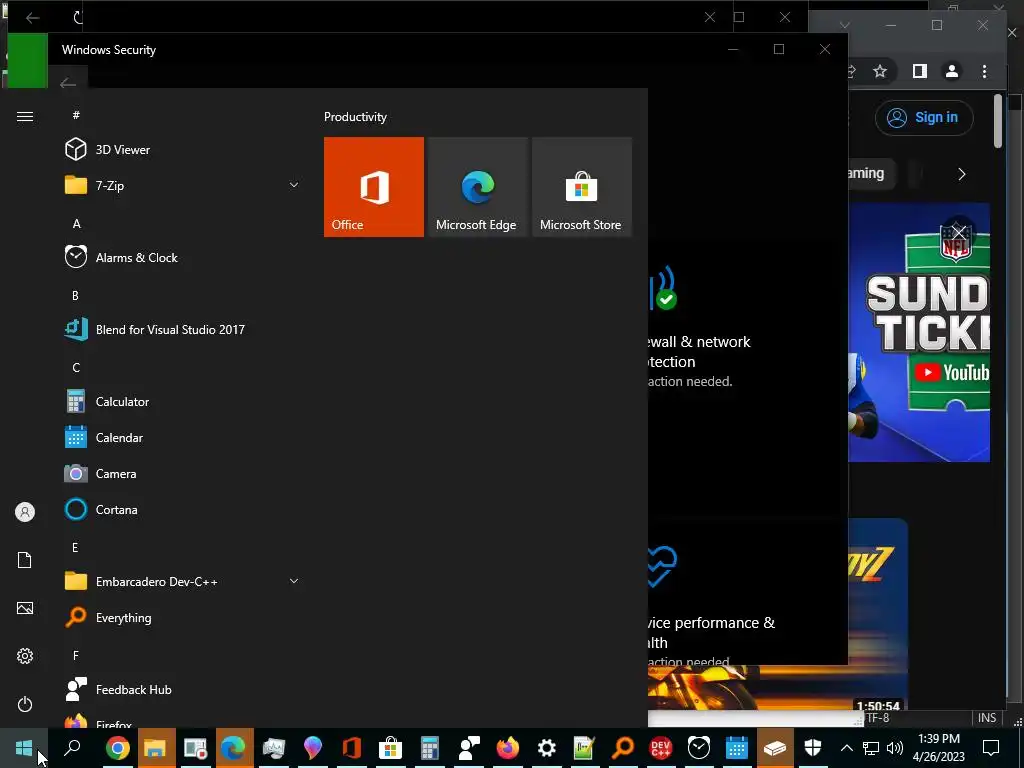Show hidden system tray icons

(x=846, y=748)
